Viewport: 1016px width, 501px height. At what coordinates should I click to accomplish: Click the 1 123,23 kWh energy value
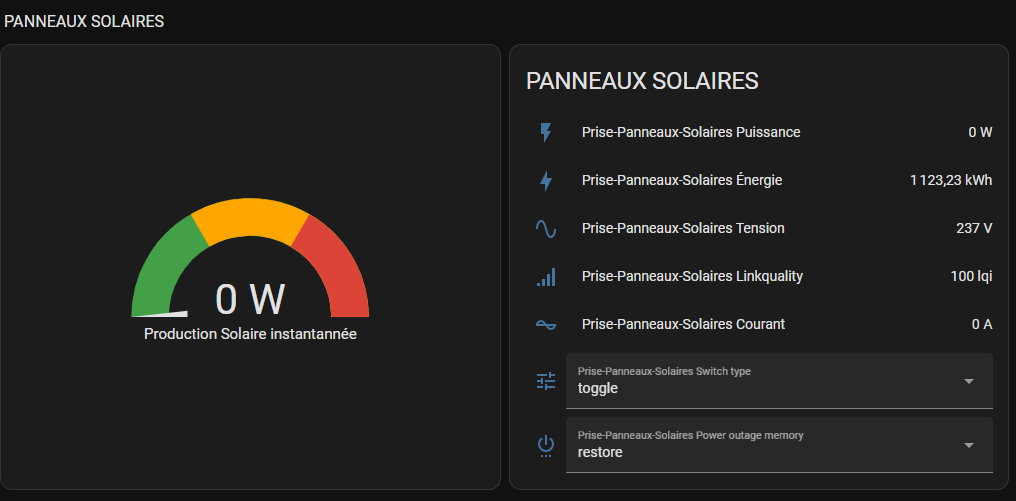tap(951, 180)
